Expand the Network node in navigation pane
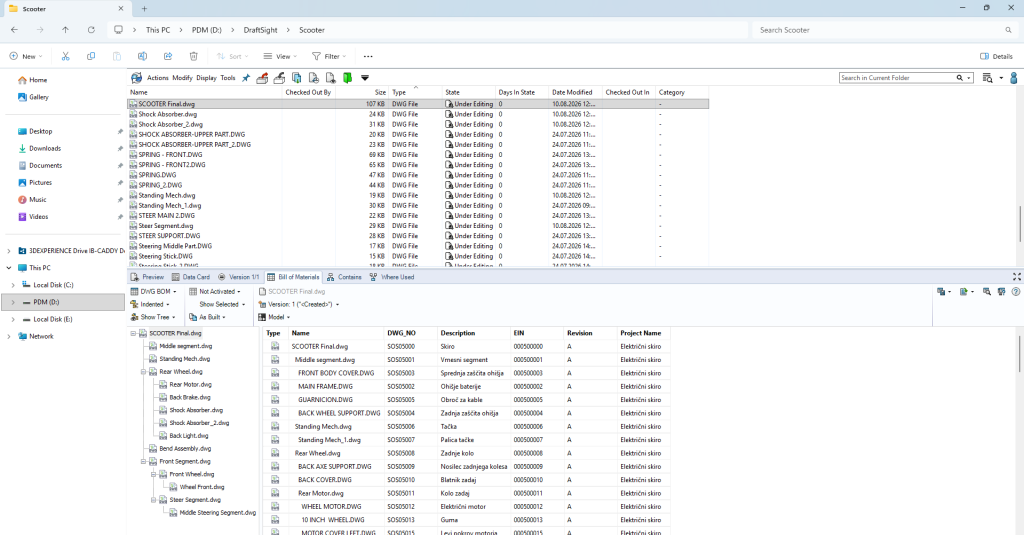Image resolution: width=1024 pixels, height=535 pixels. [9, 336]
